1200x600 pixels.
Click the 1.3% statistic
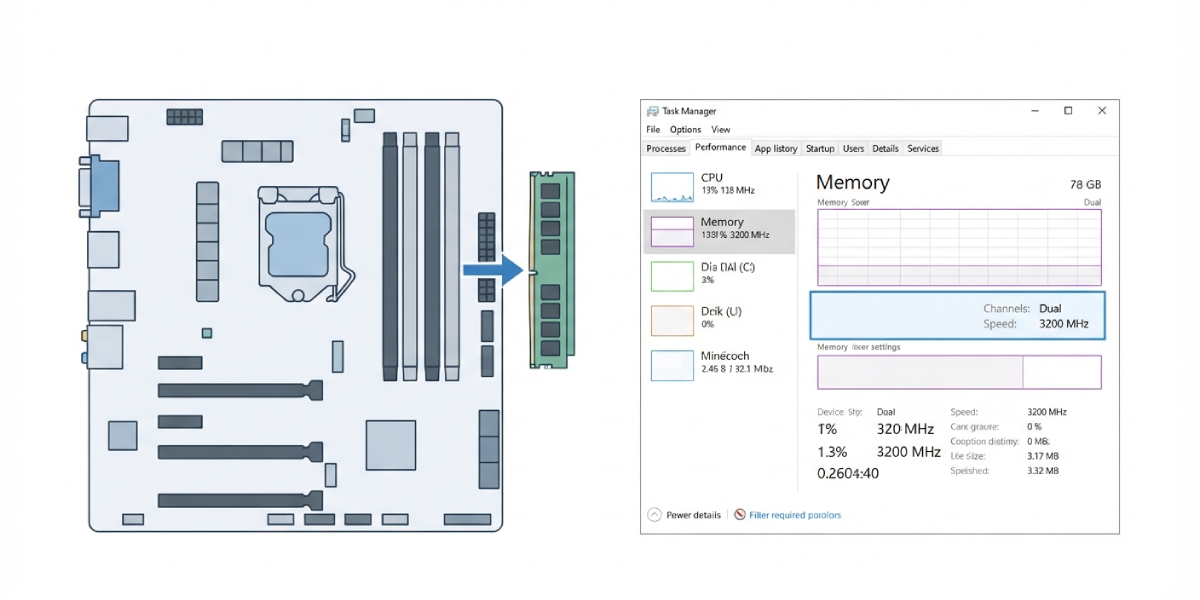(x=832, y=451)
